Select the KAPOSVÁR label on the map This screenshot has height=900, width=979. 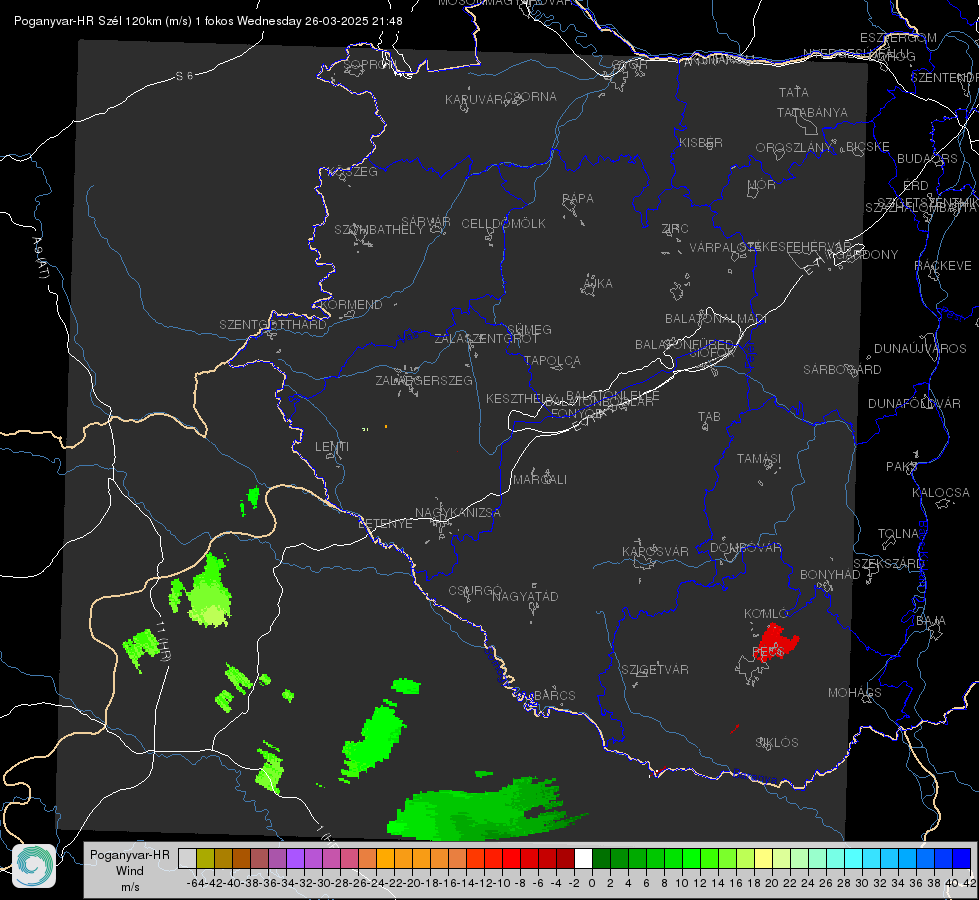[x=655, y=551]
